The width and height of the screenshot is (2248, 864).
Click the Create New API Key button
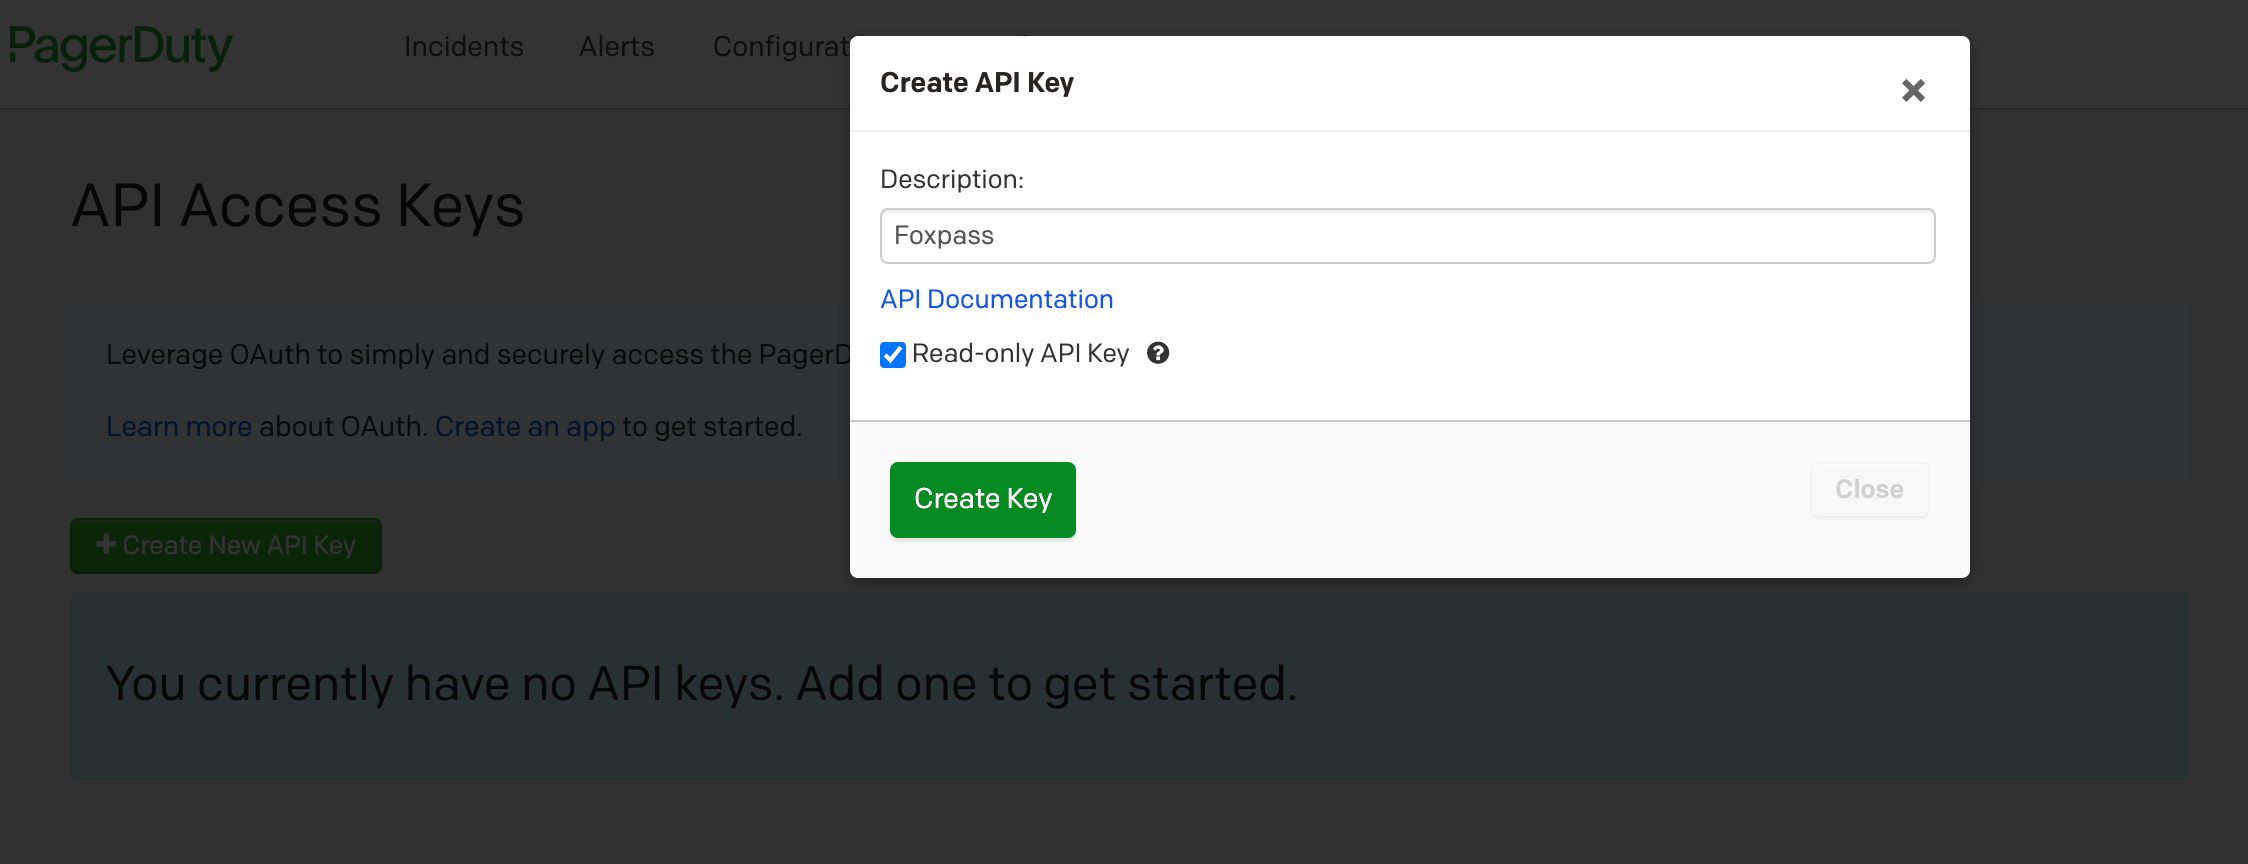226,545
